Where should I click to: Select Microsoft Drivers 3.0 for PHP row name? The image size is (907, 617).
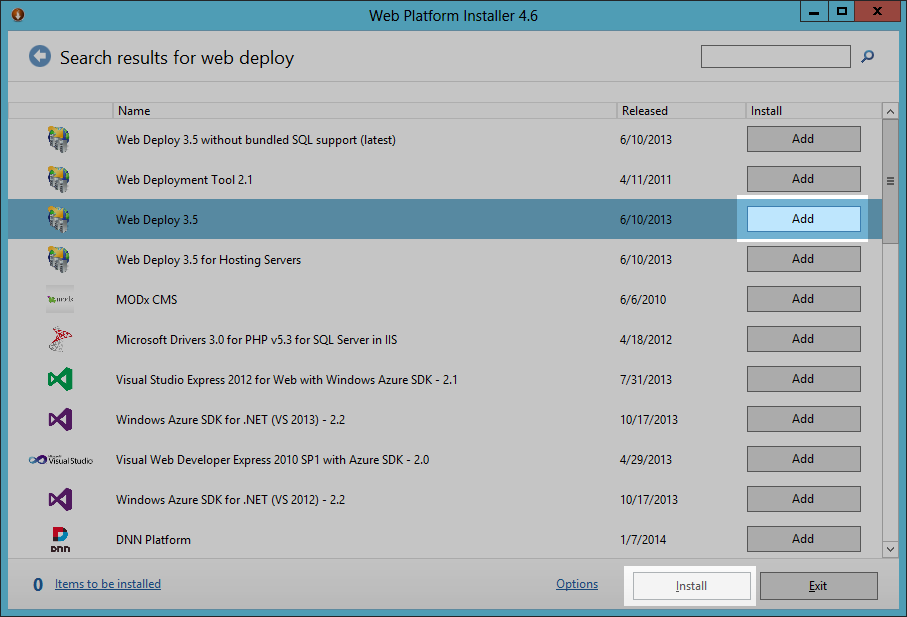pyautogui.click(x=256, y=339)
